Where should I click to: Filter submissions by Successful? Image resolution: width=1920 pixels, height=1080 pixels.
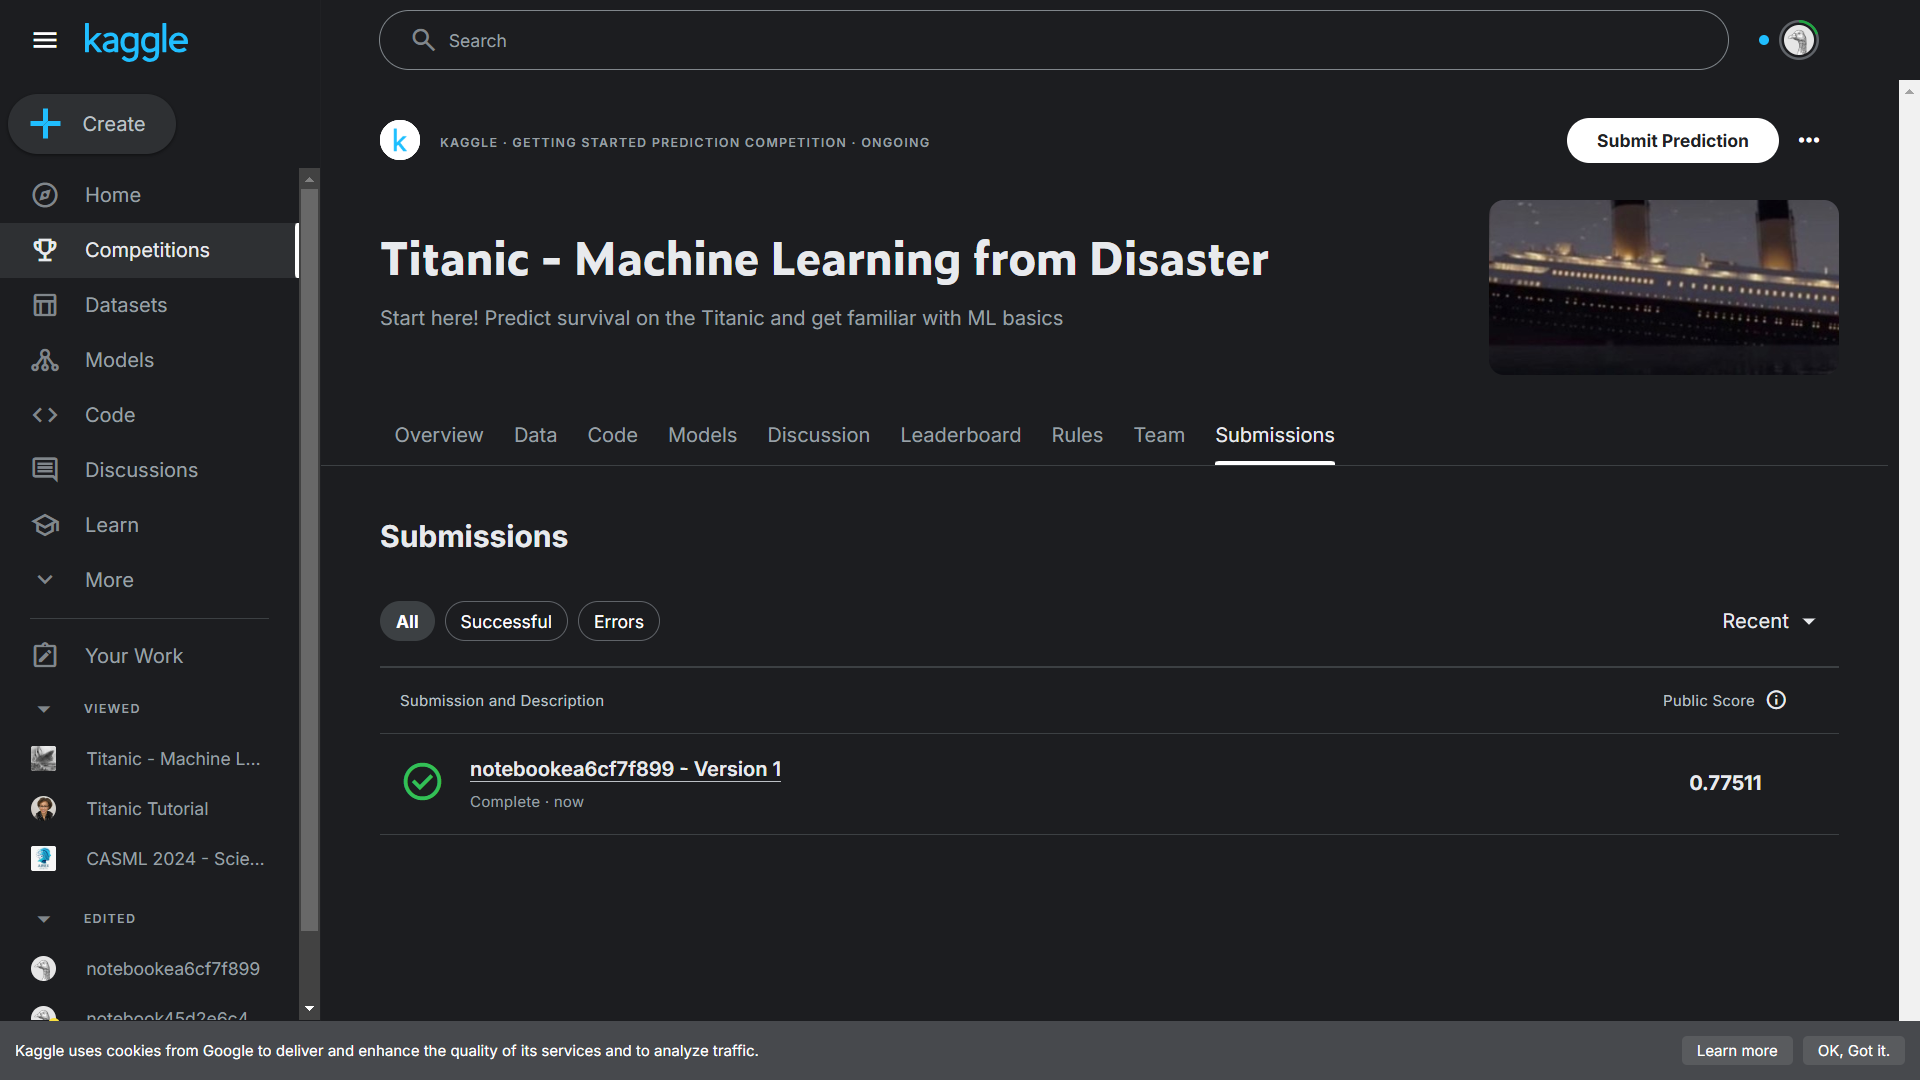click(x=506, y=621)
